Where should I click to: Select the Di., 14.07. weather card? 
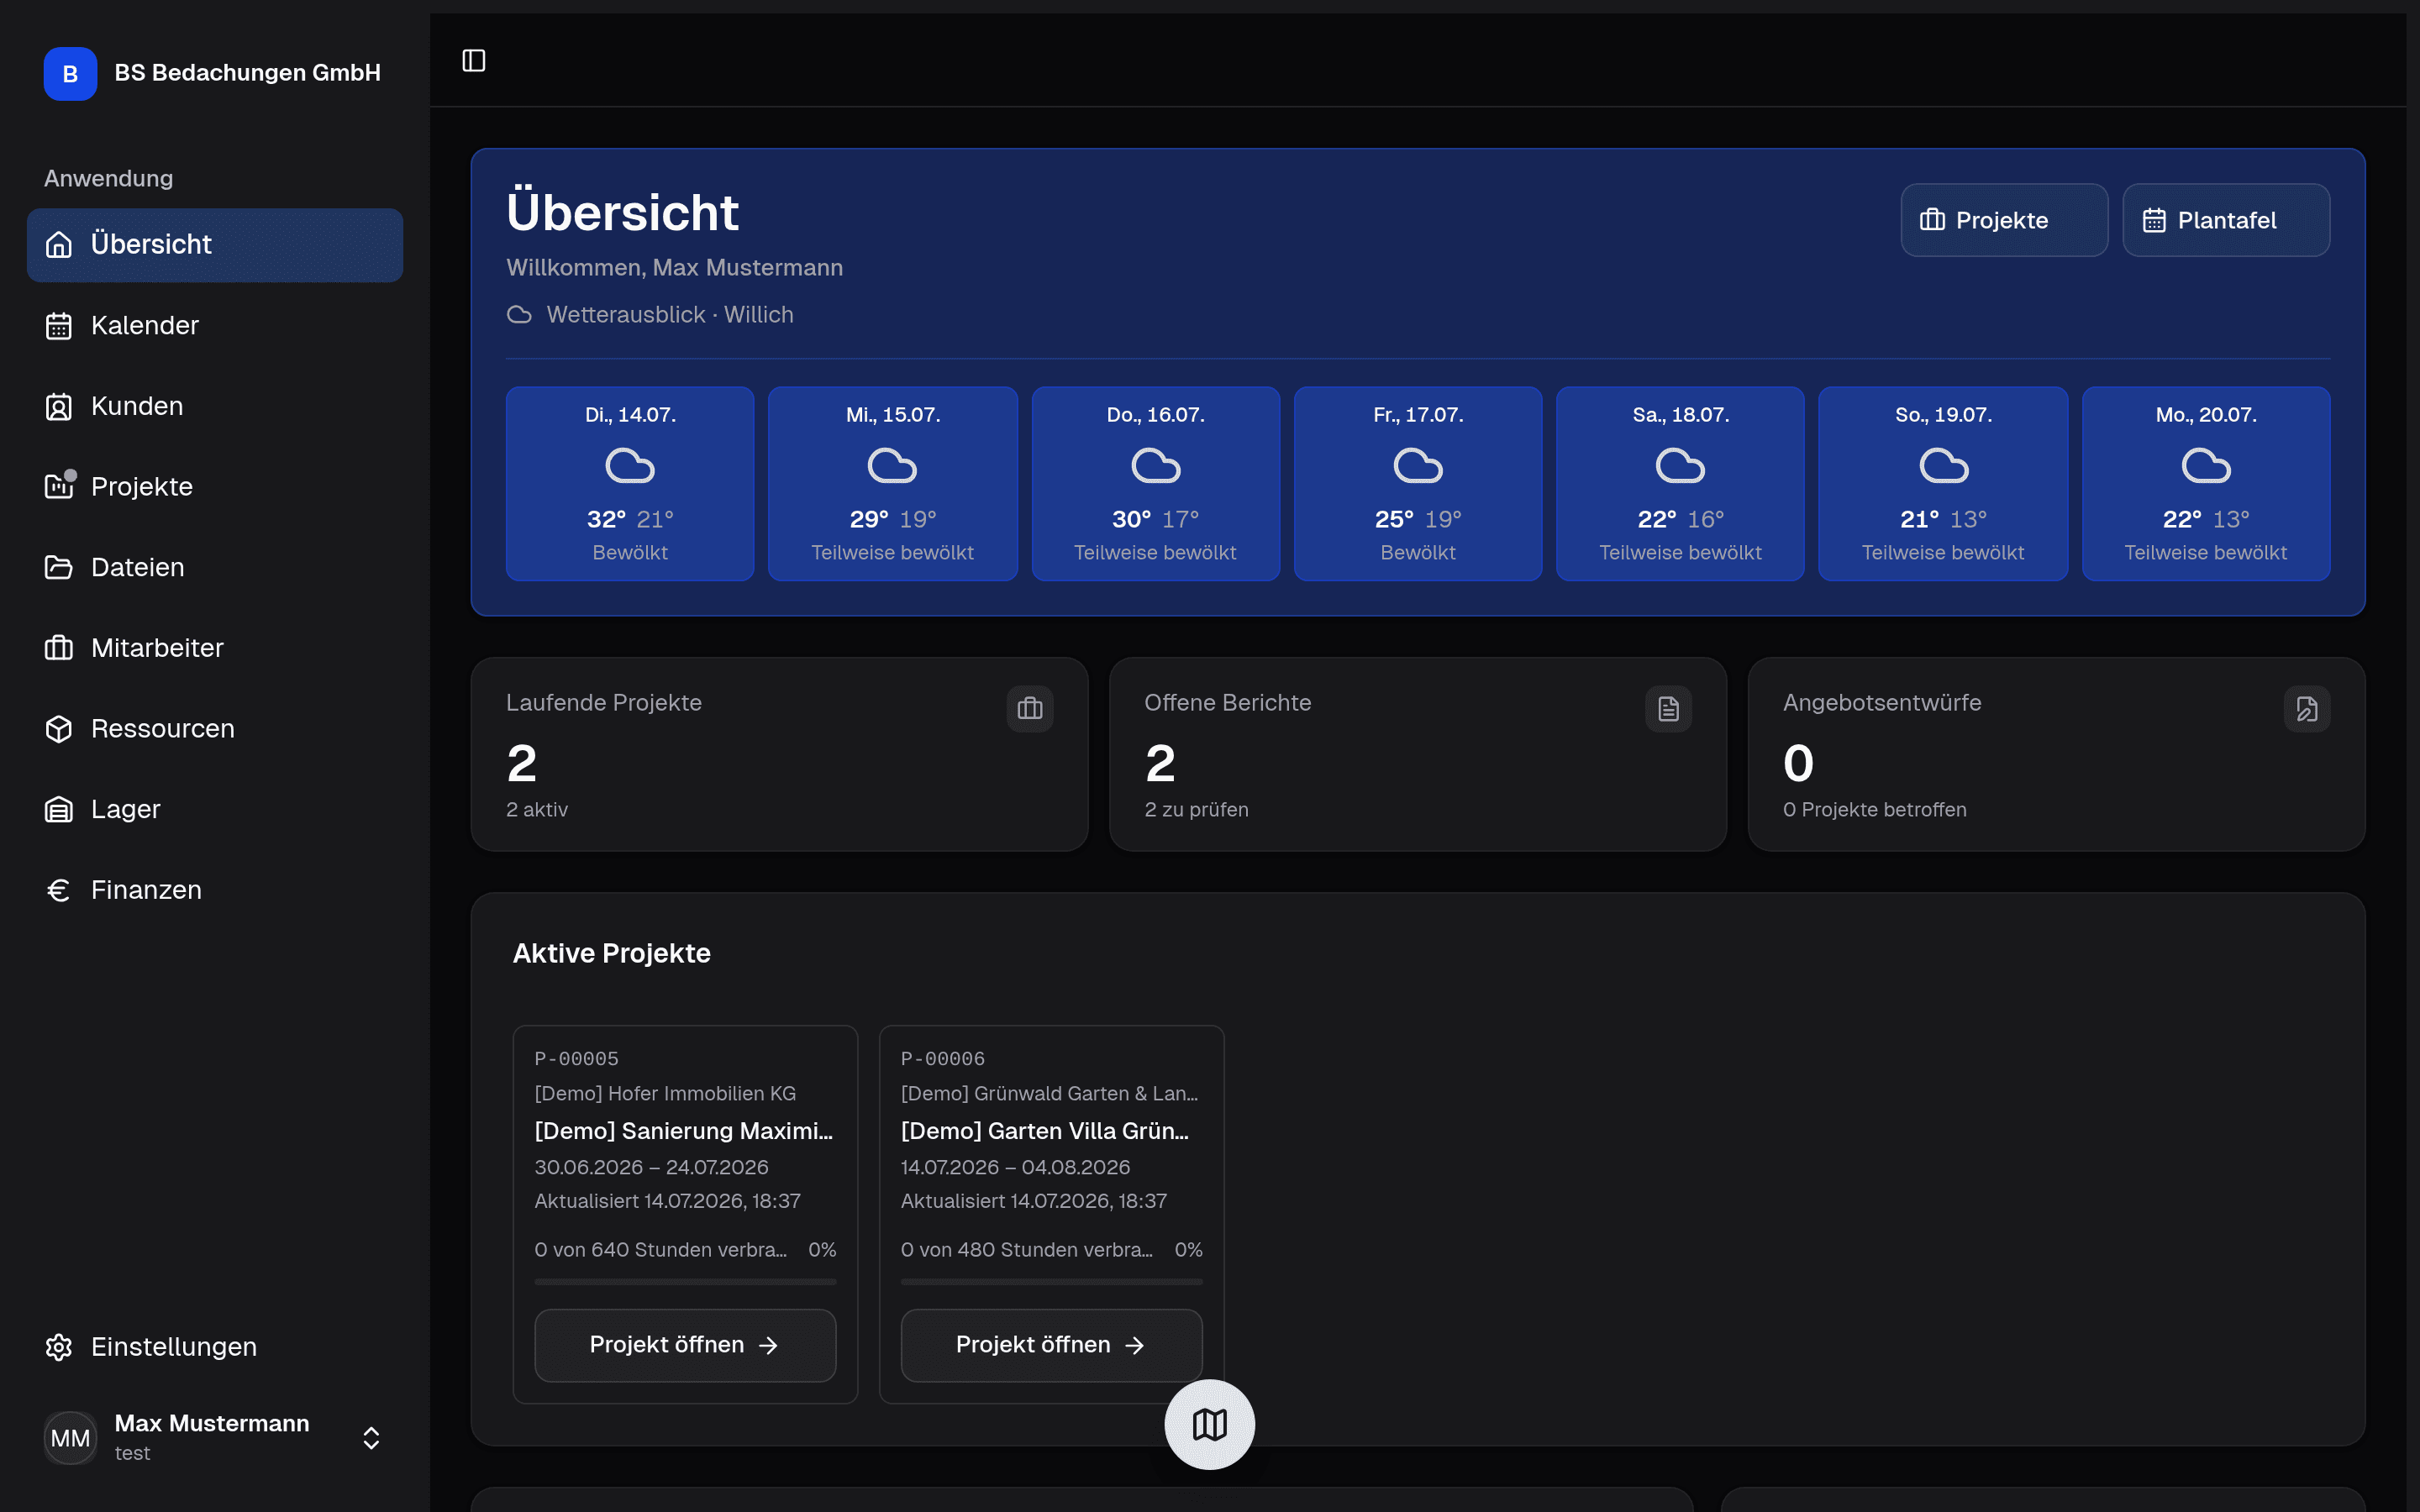tap(630, 484)
